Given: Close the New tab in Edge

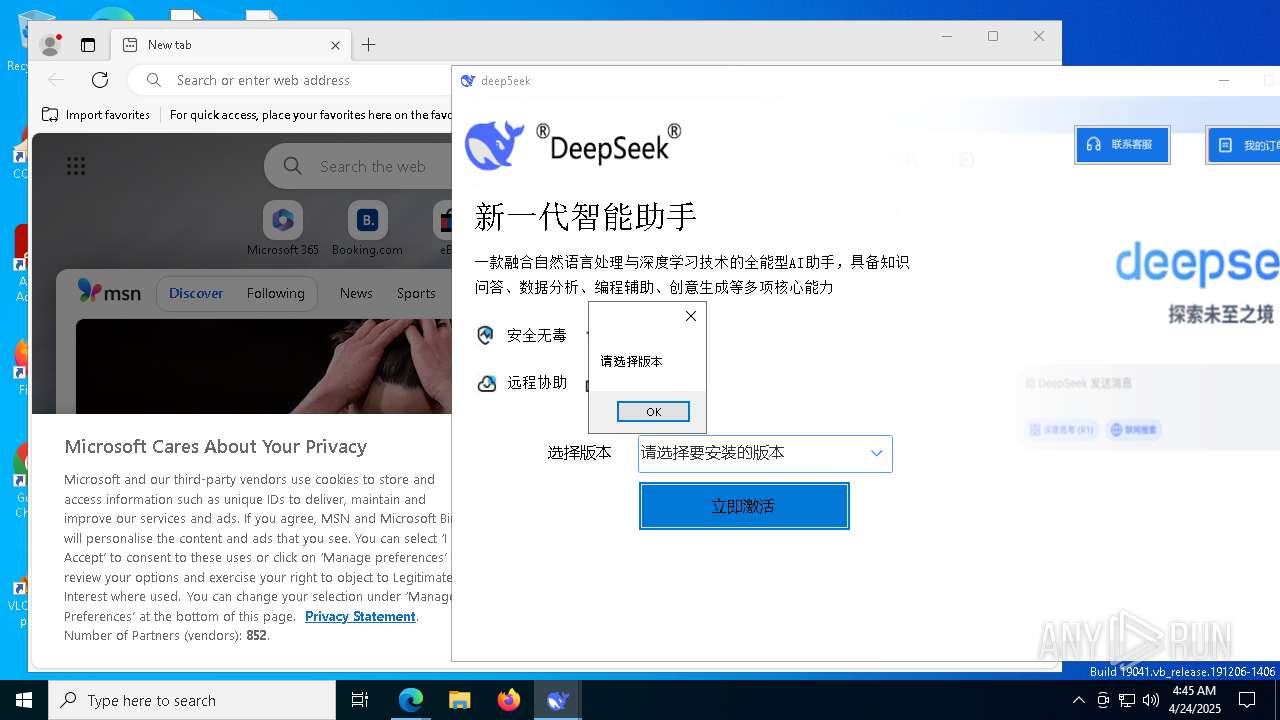Looking at the screenshot, I should pos(336,45).
